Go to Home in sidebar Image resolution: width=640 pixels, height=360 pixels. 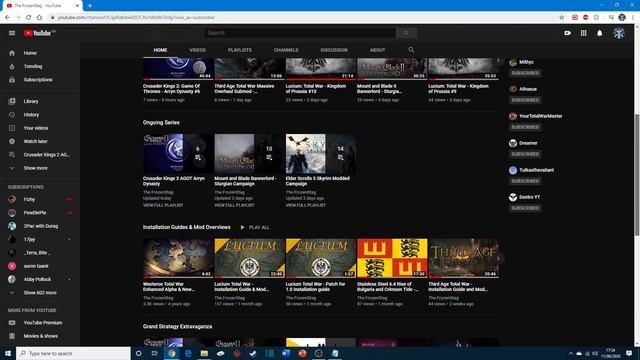(x=40, y=53)
